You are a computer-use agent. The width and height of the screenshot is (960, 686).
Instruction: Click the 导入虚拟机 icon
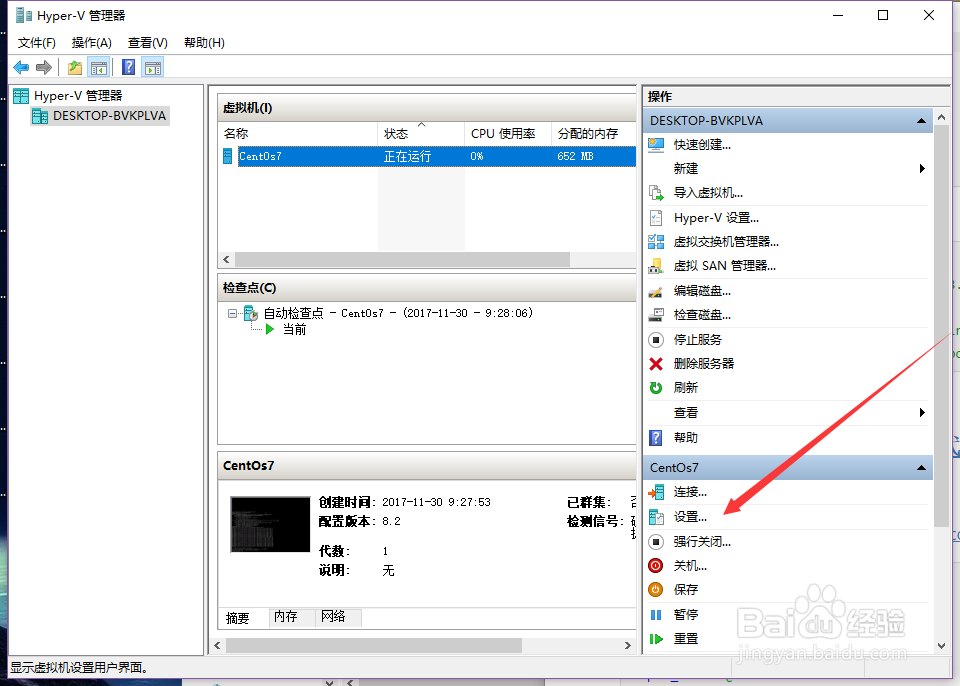(656, 193)
